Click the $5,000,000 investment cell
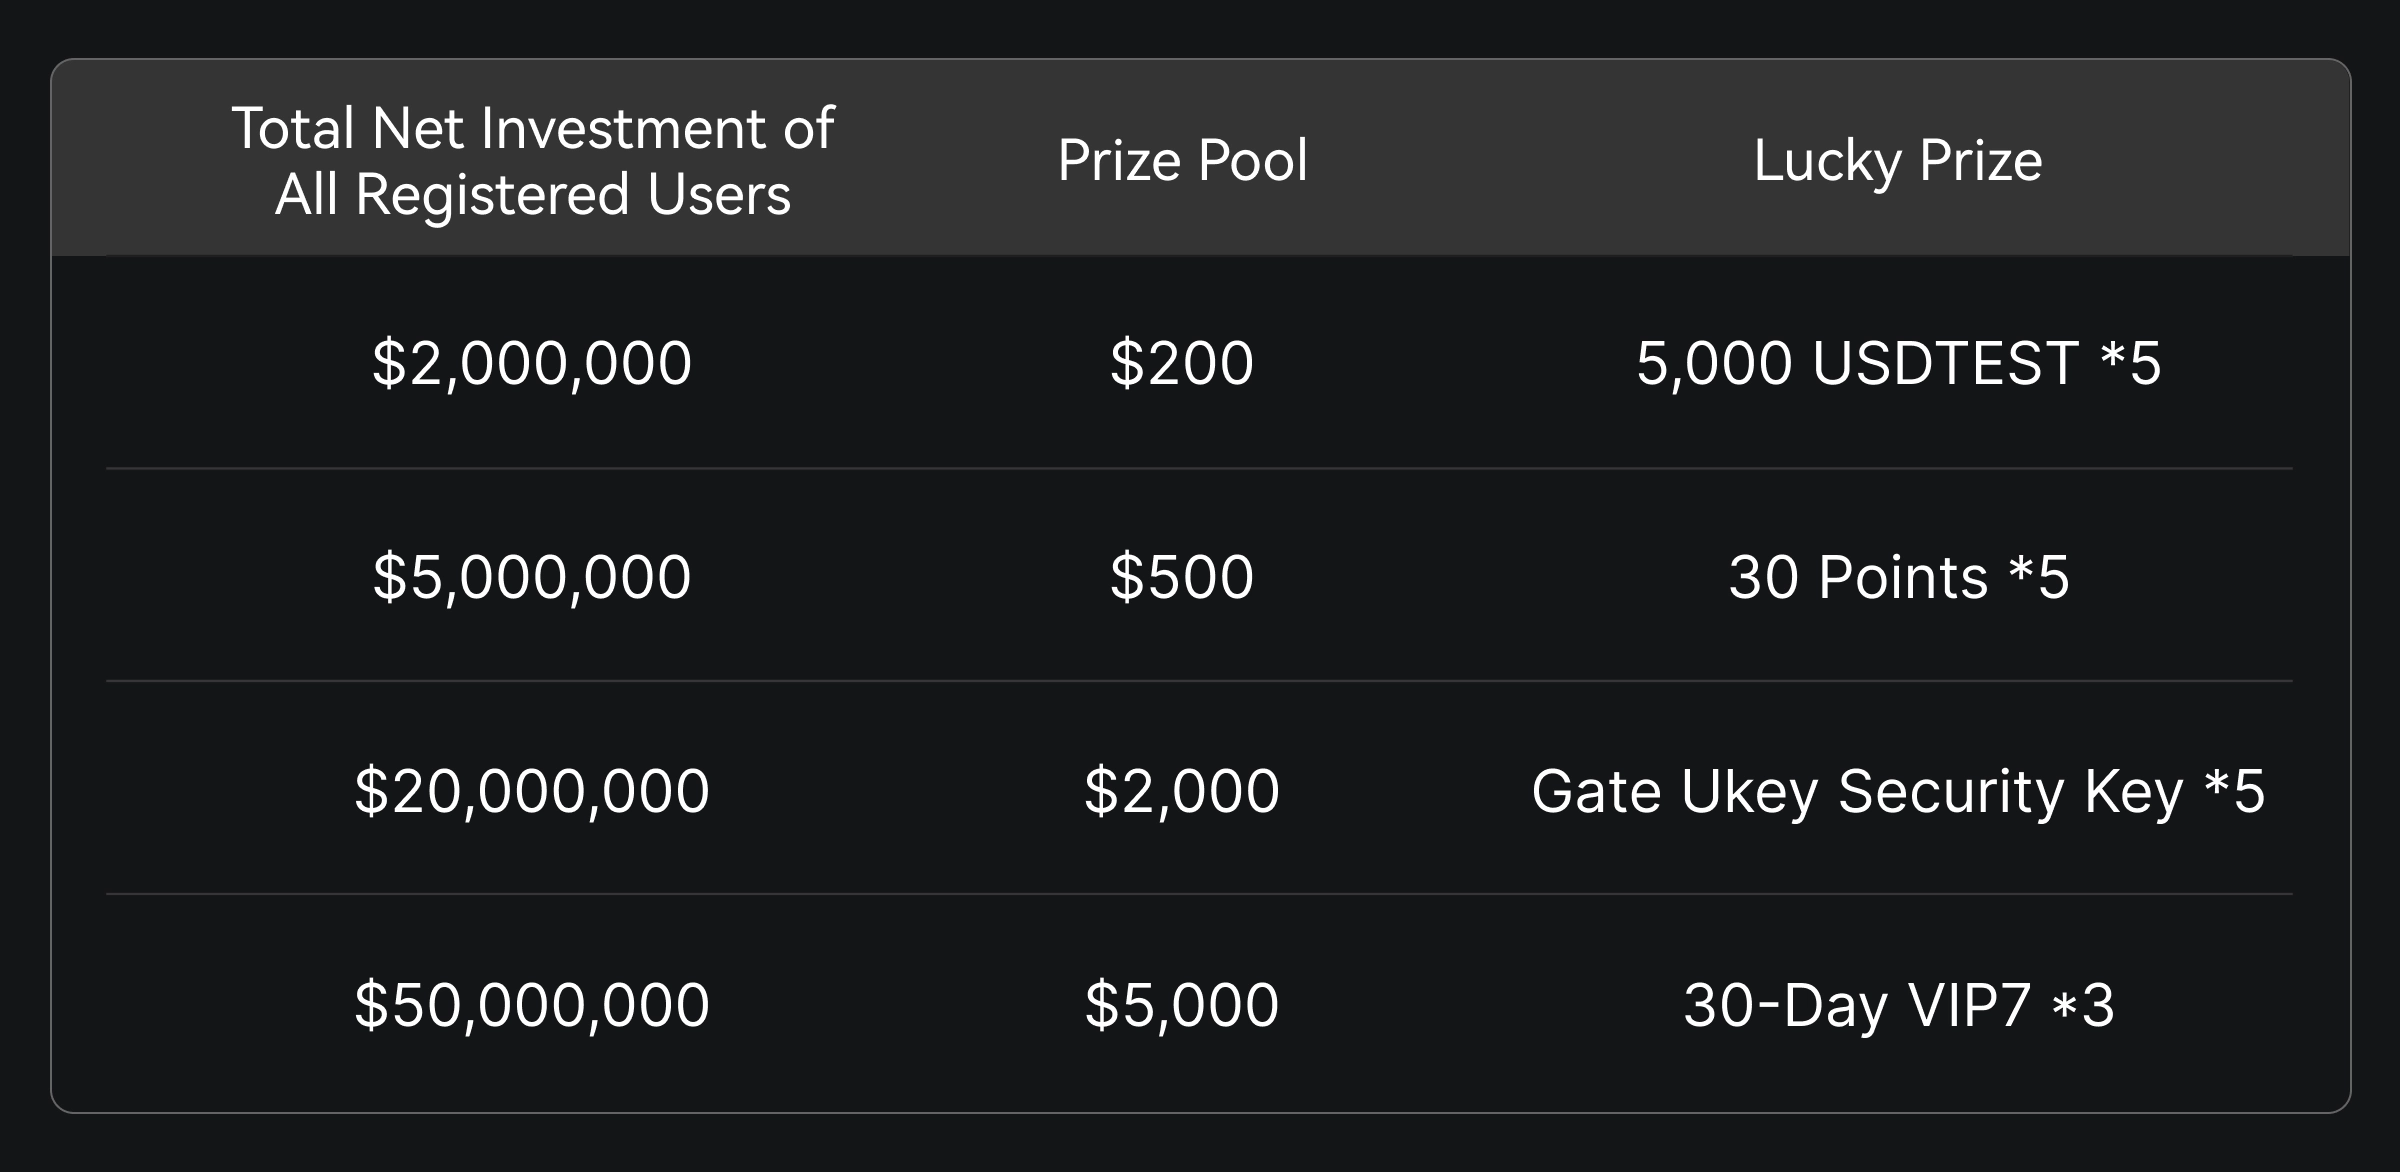The width and height of the screenshot is (2400, 1172). [532, 577]
